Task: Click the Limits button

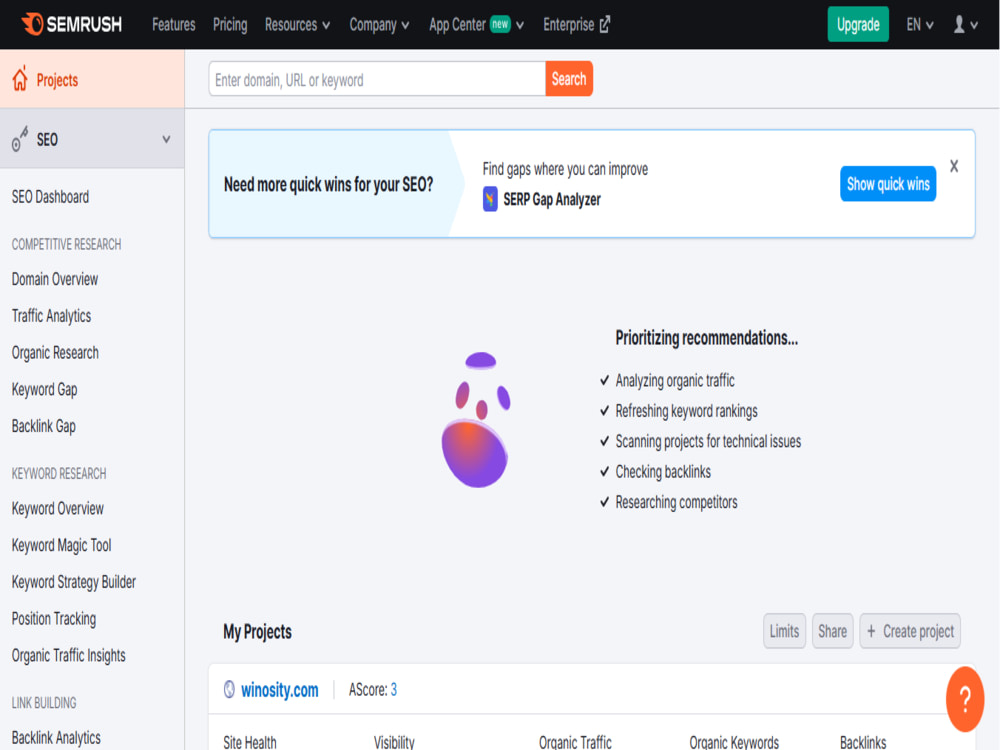Action: coord(784,631)
